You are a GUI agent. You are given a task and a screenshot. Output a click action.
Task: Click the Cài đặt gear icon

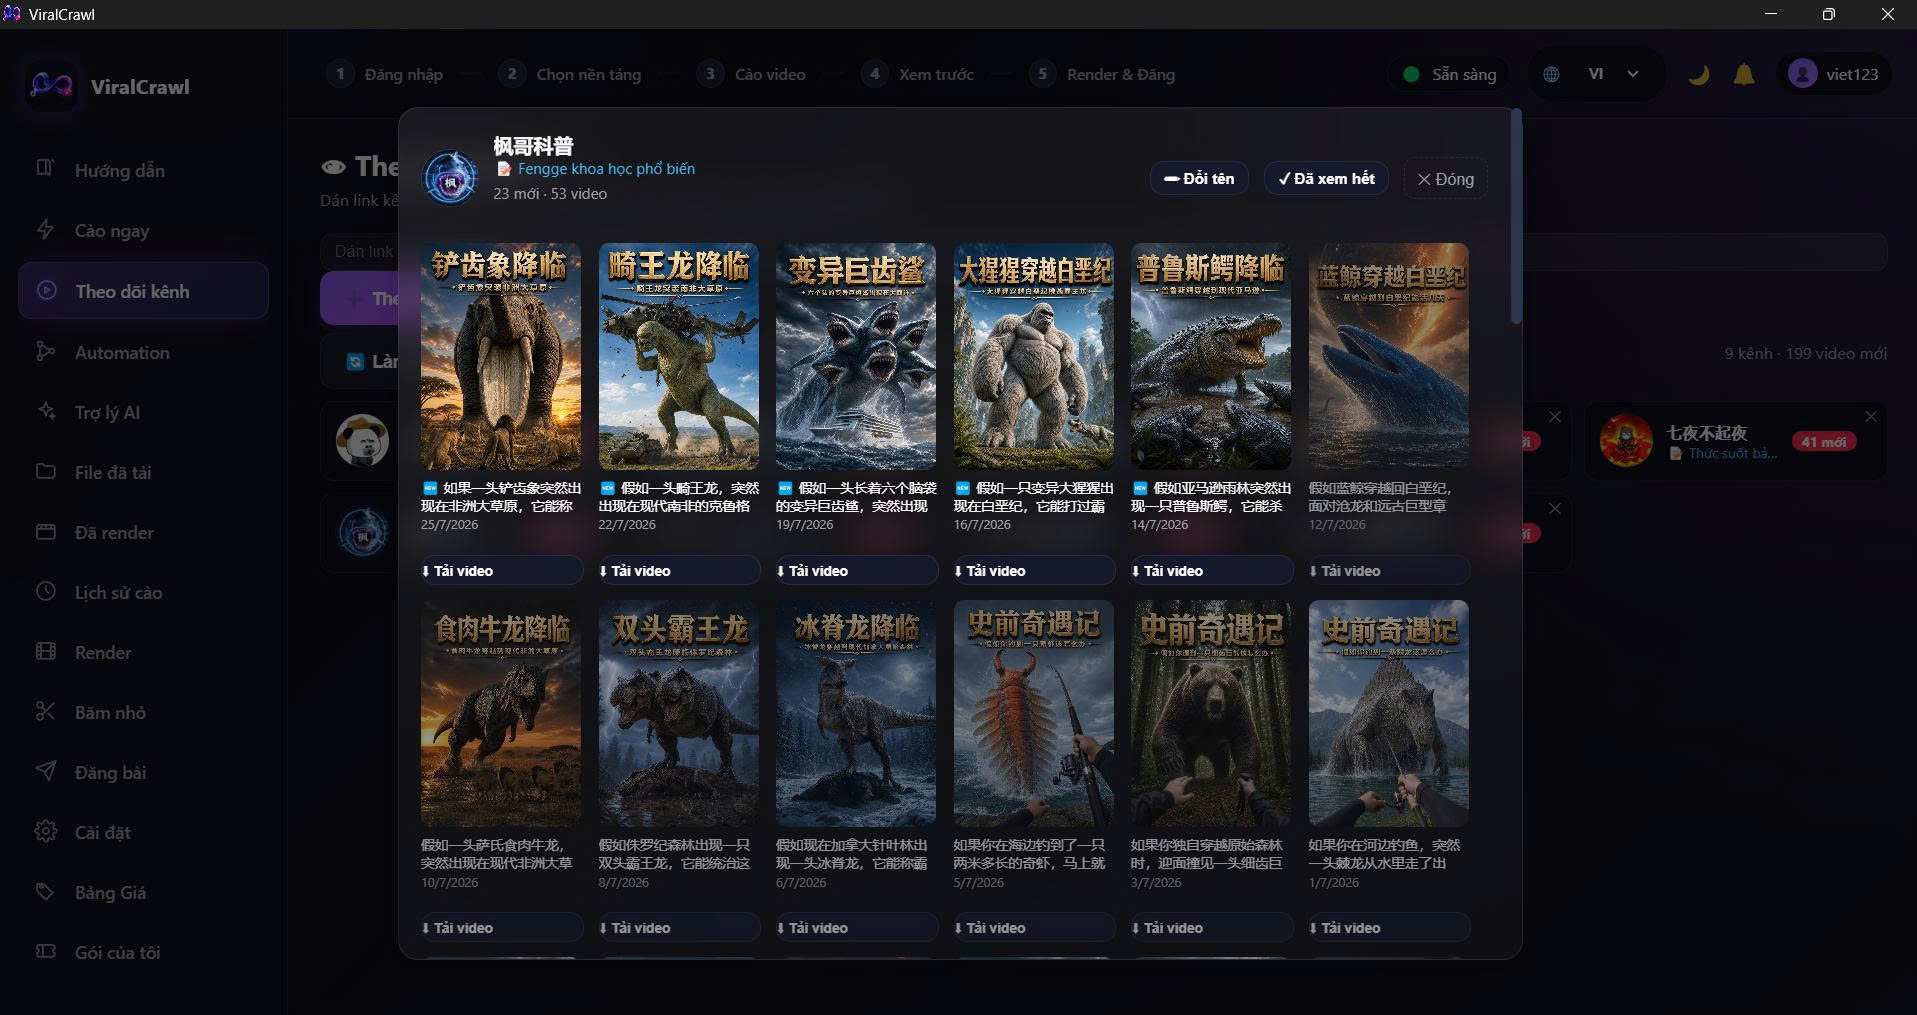click(46, 832)
